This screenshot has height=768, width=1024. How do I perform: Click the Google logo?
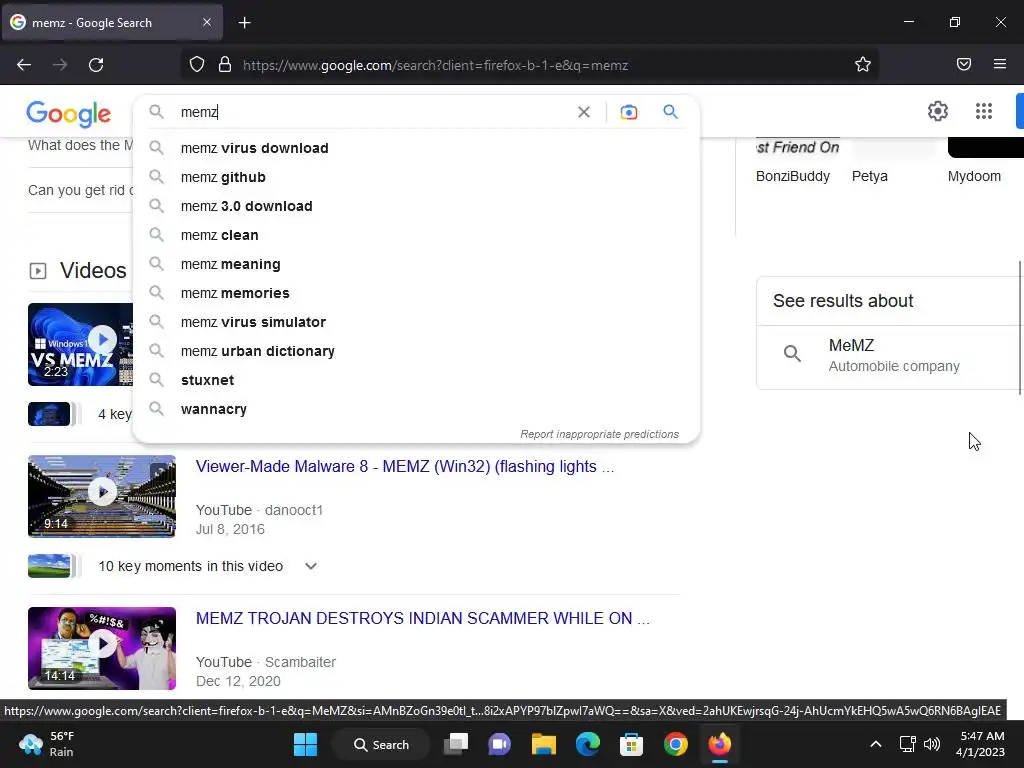(x=69, y=114)
